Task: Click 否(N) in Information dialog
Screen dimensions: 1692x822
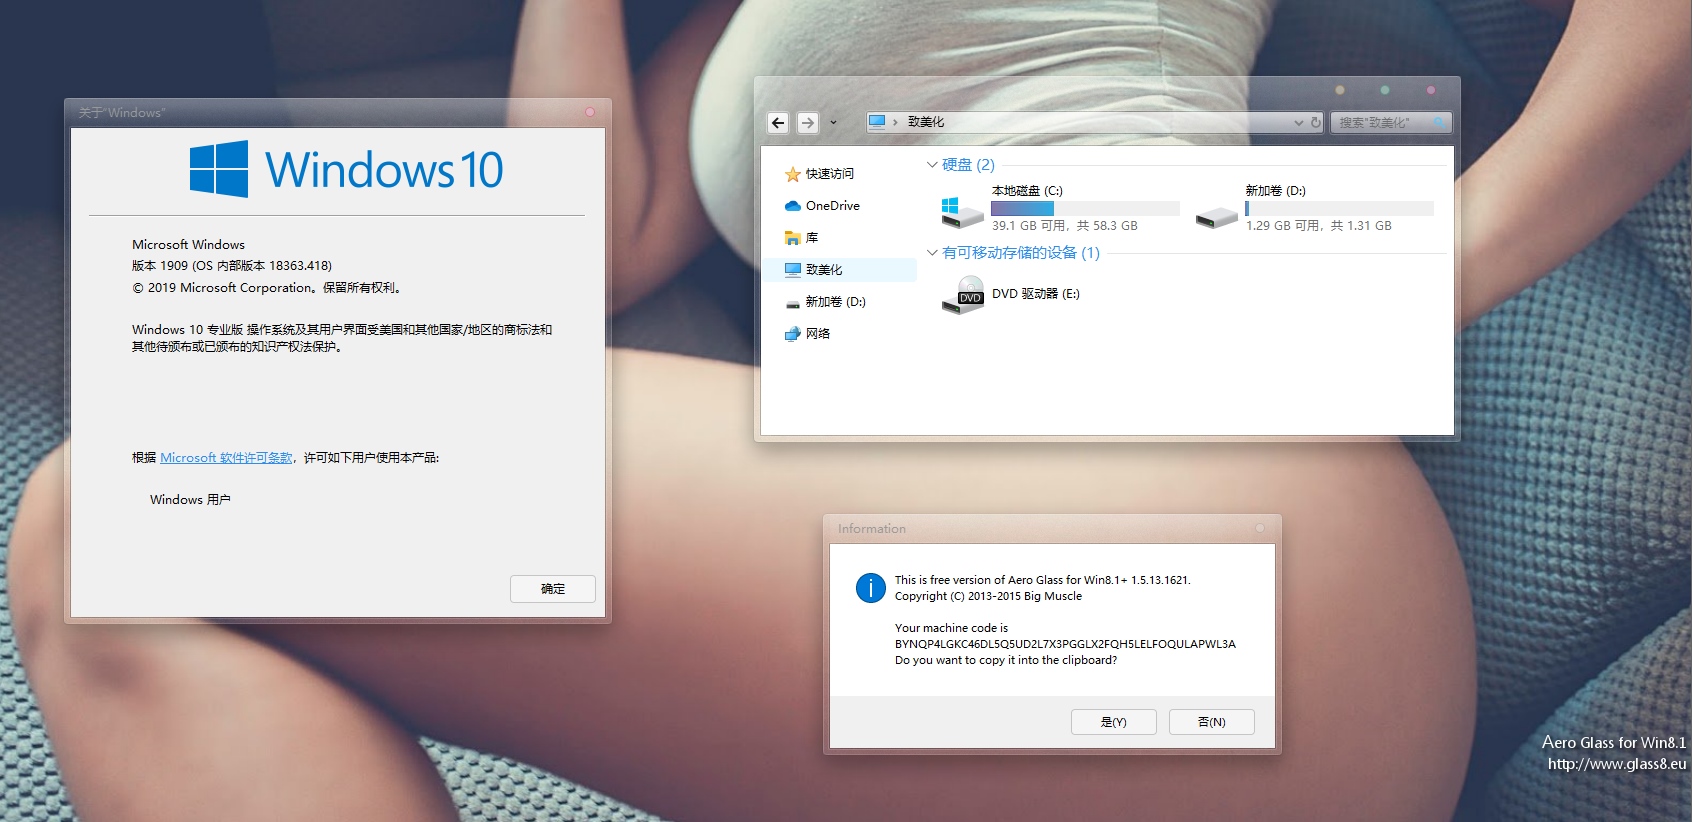Action: [x=1211, y=722]
